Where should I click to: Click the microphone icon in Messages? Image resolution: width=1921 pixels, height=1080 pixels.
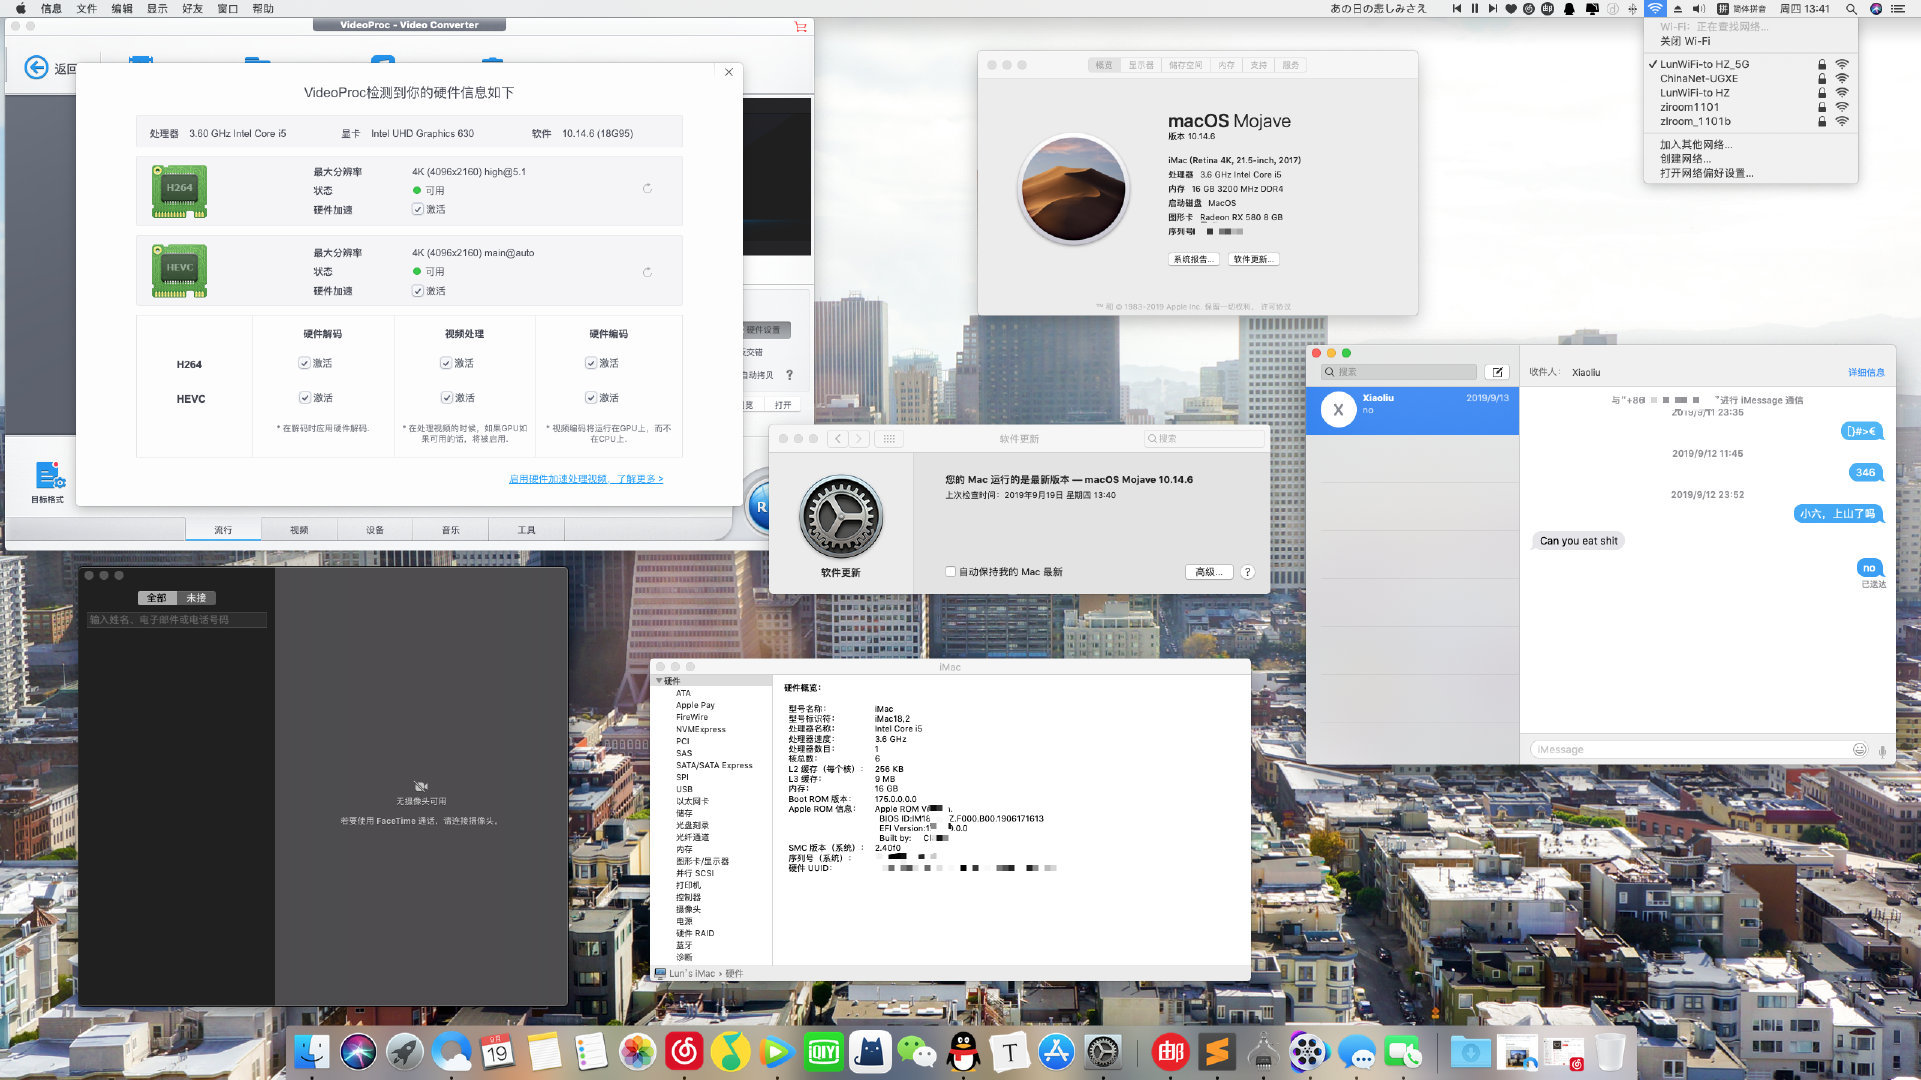coord(1882,750)
